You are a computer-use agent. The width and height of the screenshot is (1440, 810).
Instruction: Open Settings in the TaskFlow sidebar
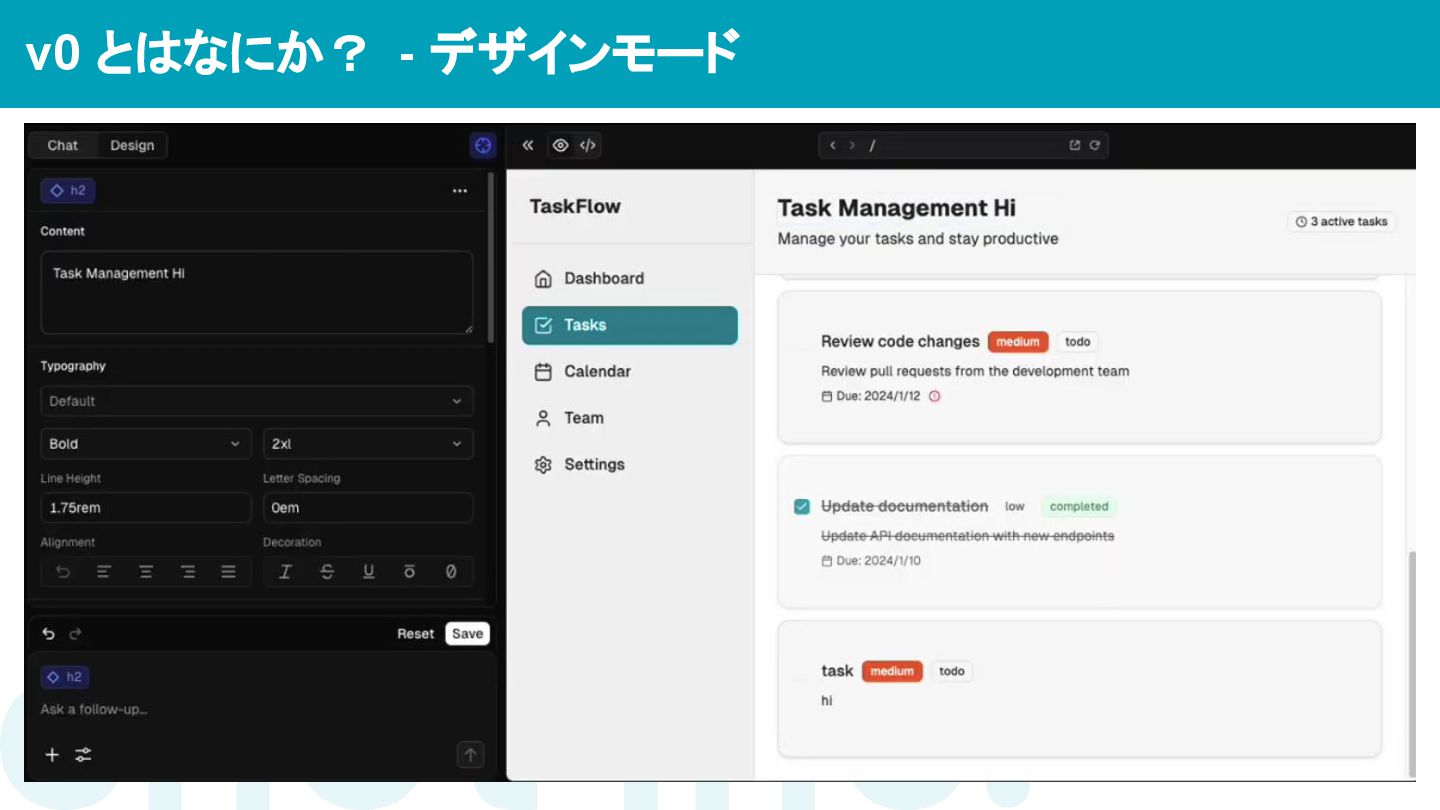[x=630, y=465]
